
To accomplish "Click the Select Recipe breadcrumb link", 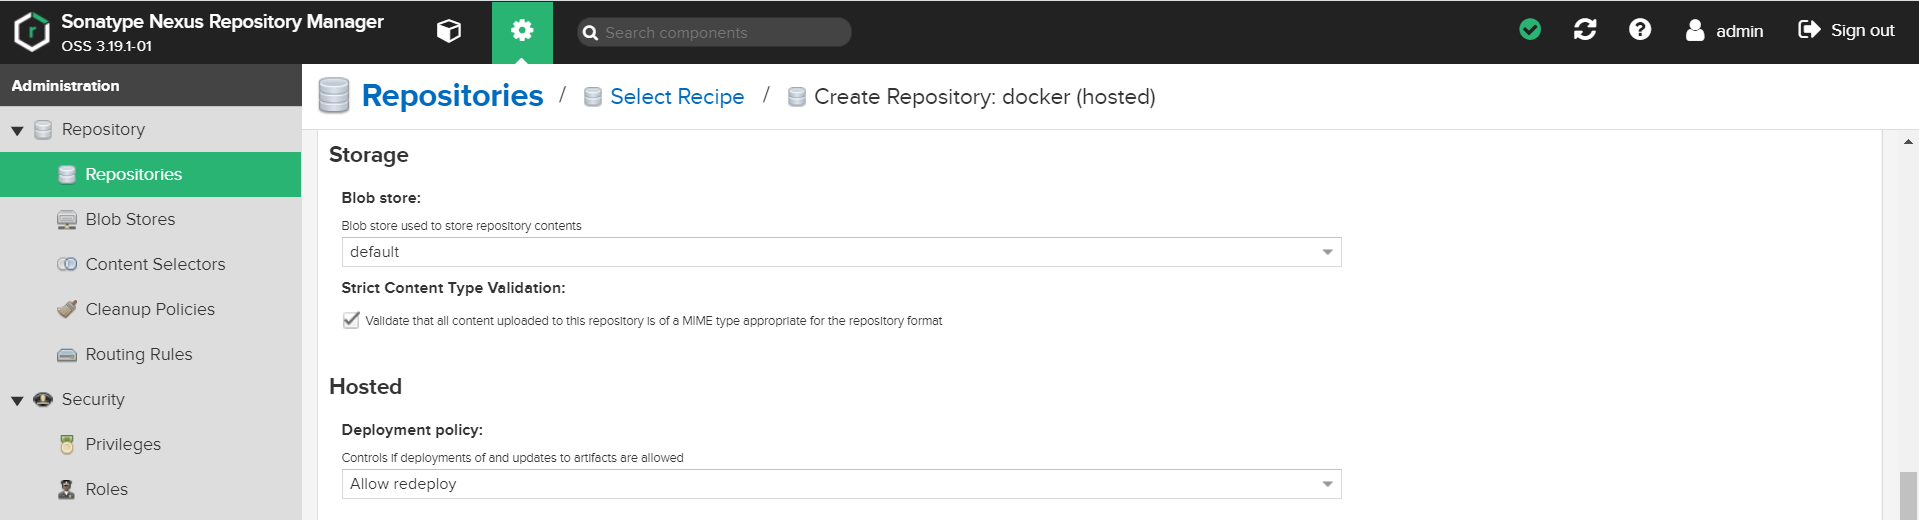I will (677, 97).
